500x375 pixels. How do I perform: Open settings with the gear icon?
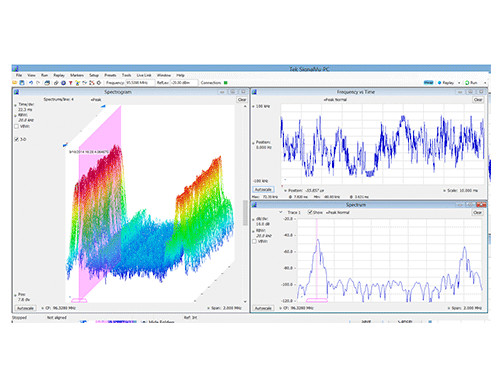click(x=99, y=83)
